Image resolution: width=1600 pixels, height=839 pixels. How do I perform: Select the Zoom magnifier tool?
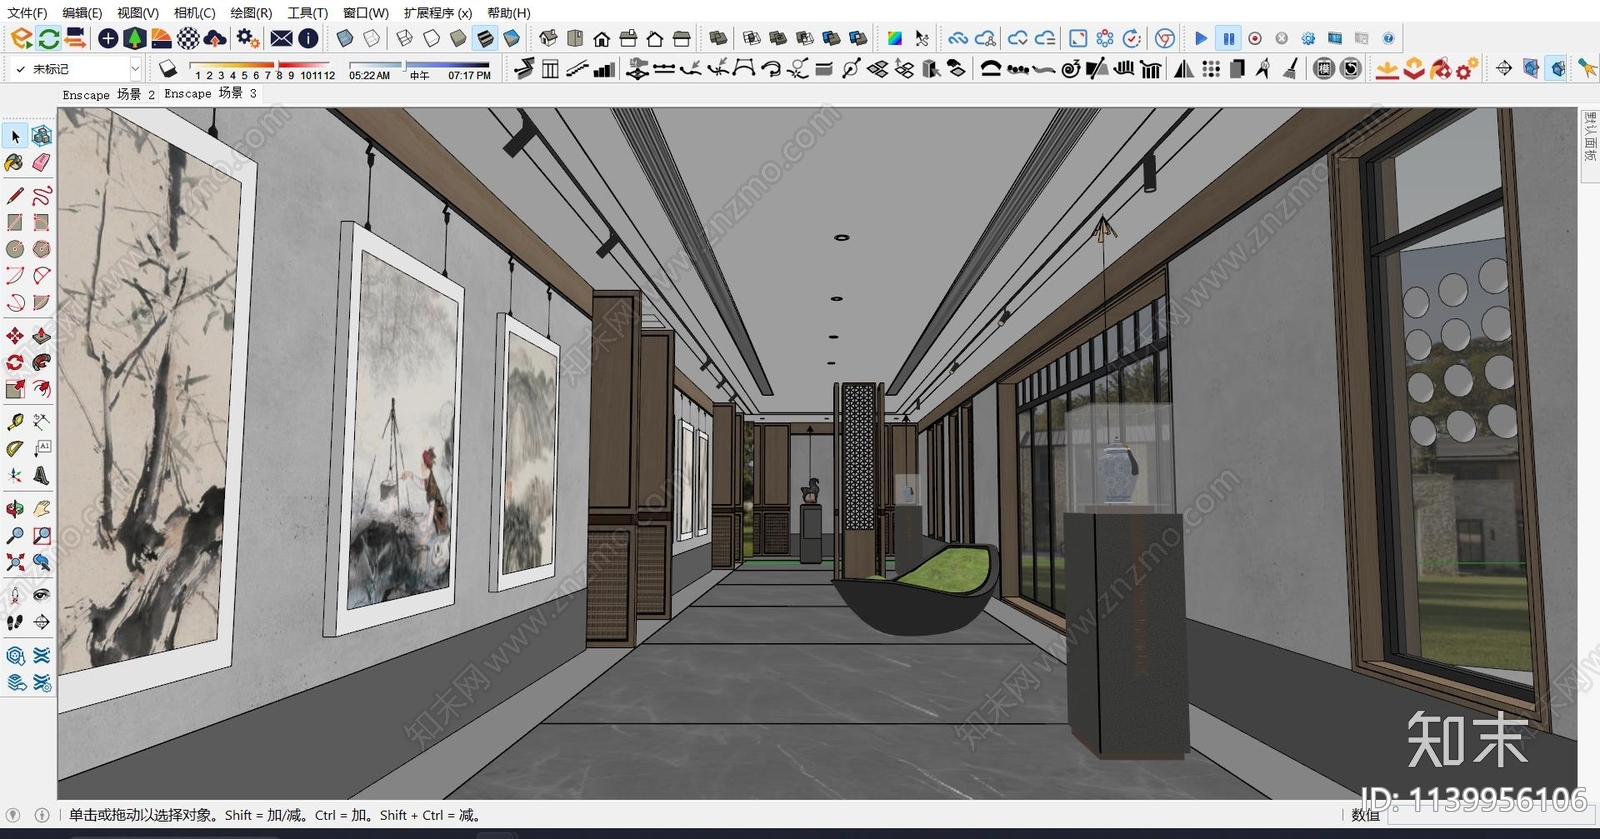point(15,536)
